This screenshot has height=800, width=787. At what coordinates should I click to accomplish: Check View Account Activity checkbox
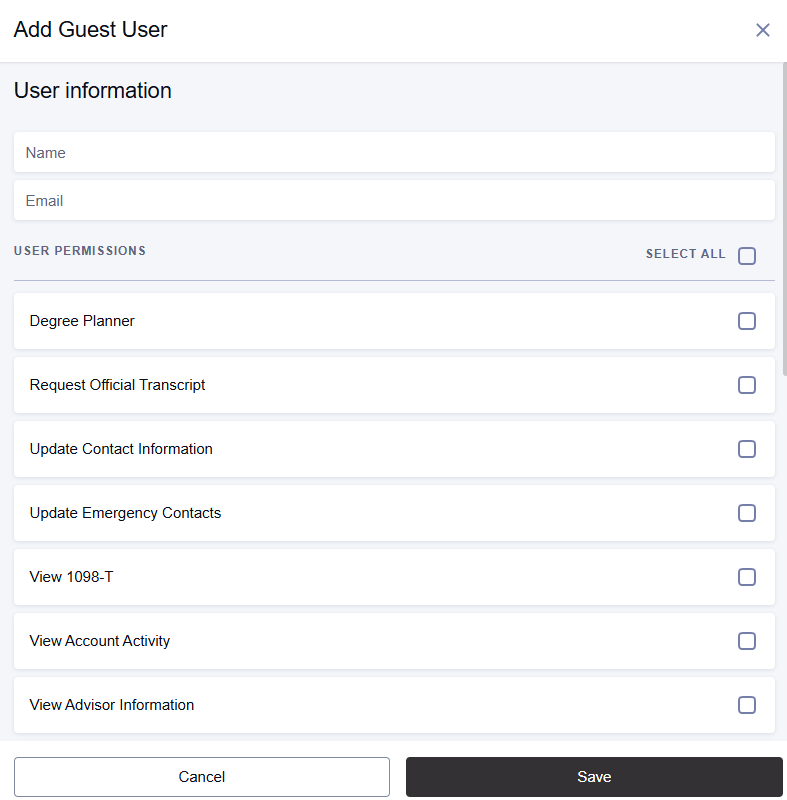[x=747, y=641]
